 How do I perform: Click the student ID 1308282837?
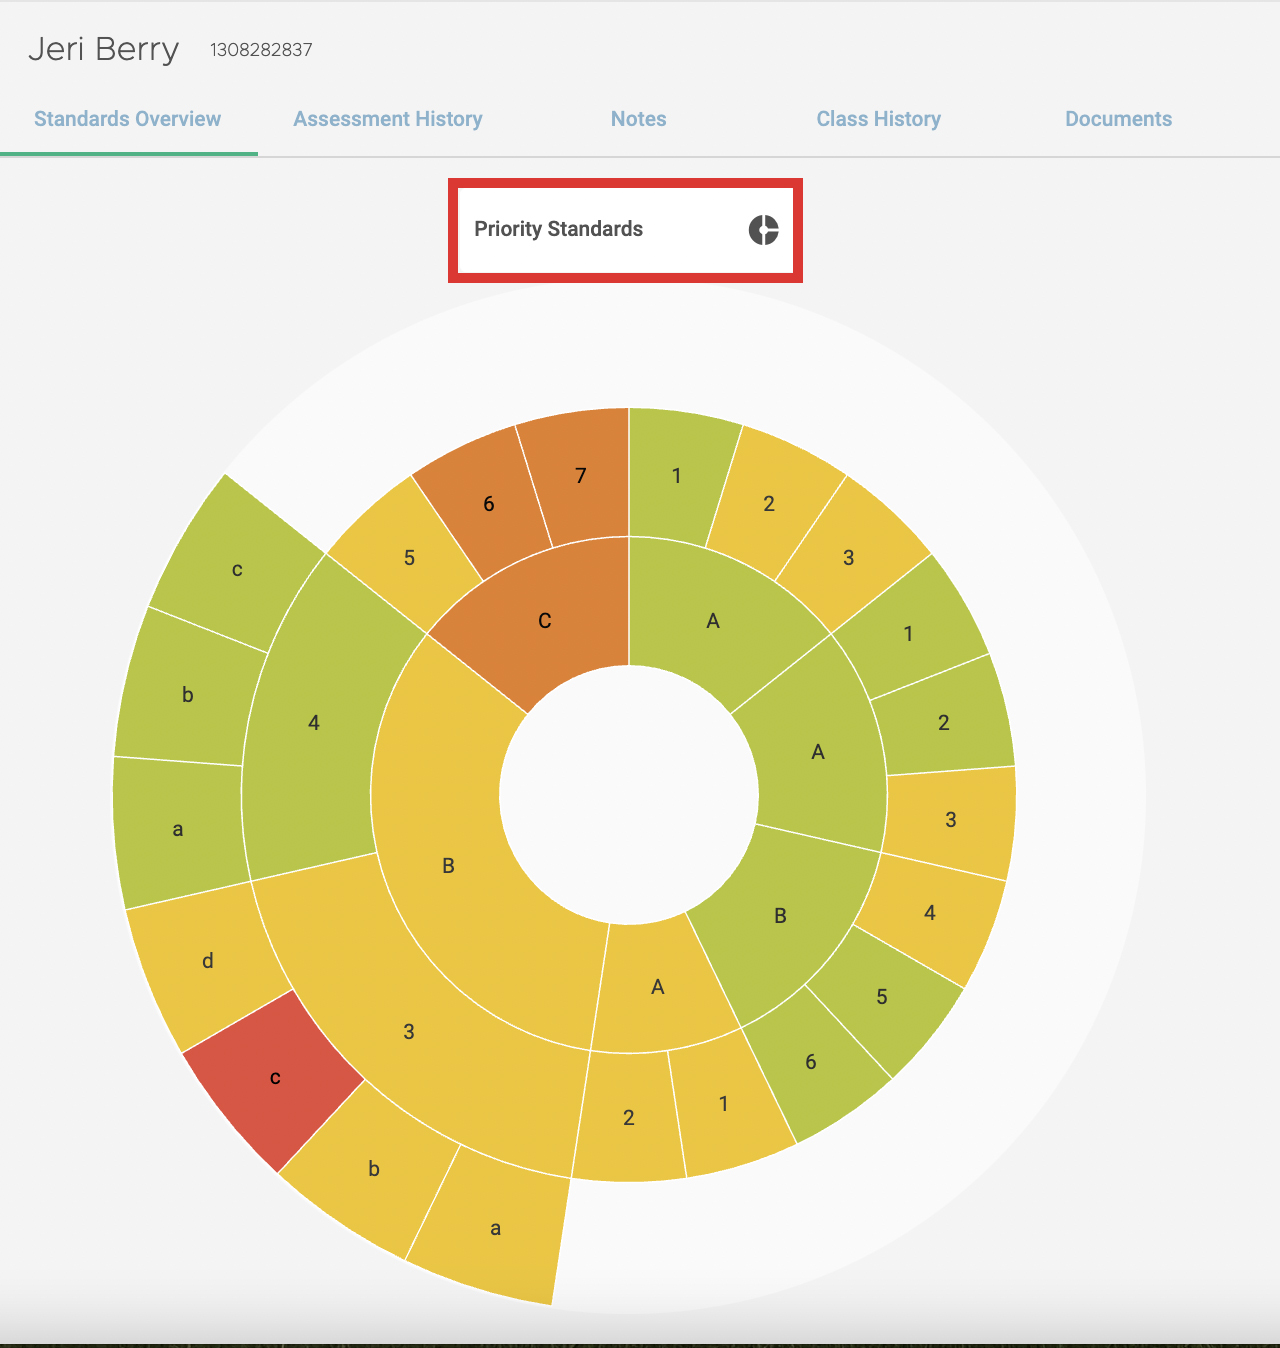click(x=261, y=50)
